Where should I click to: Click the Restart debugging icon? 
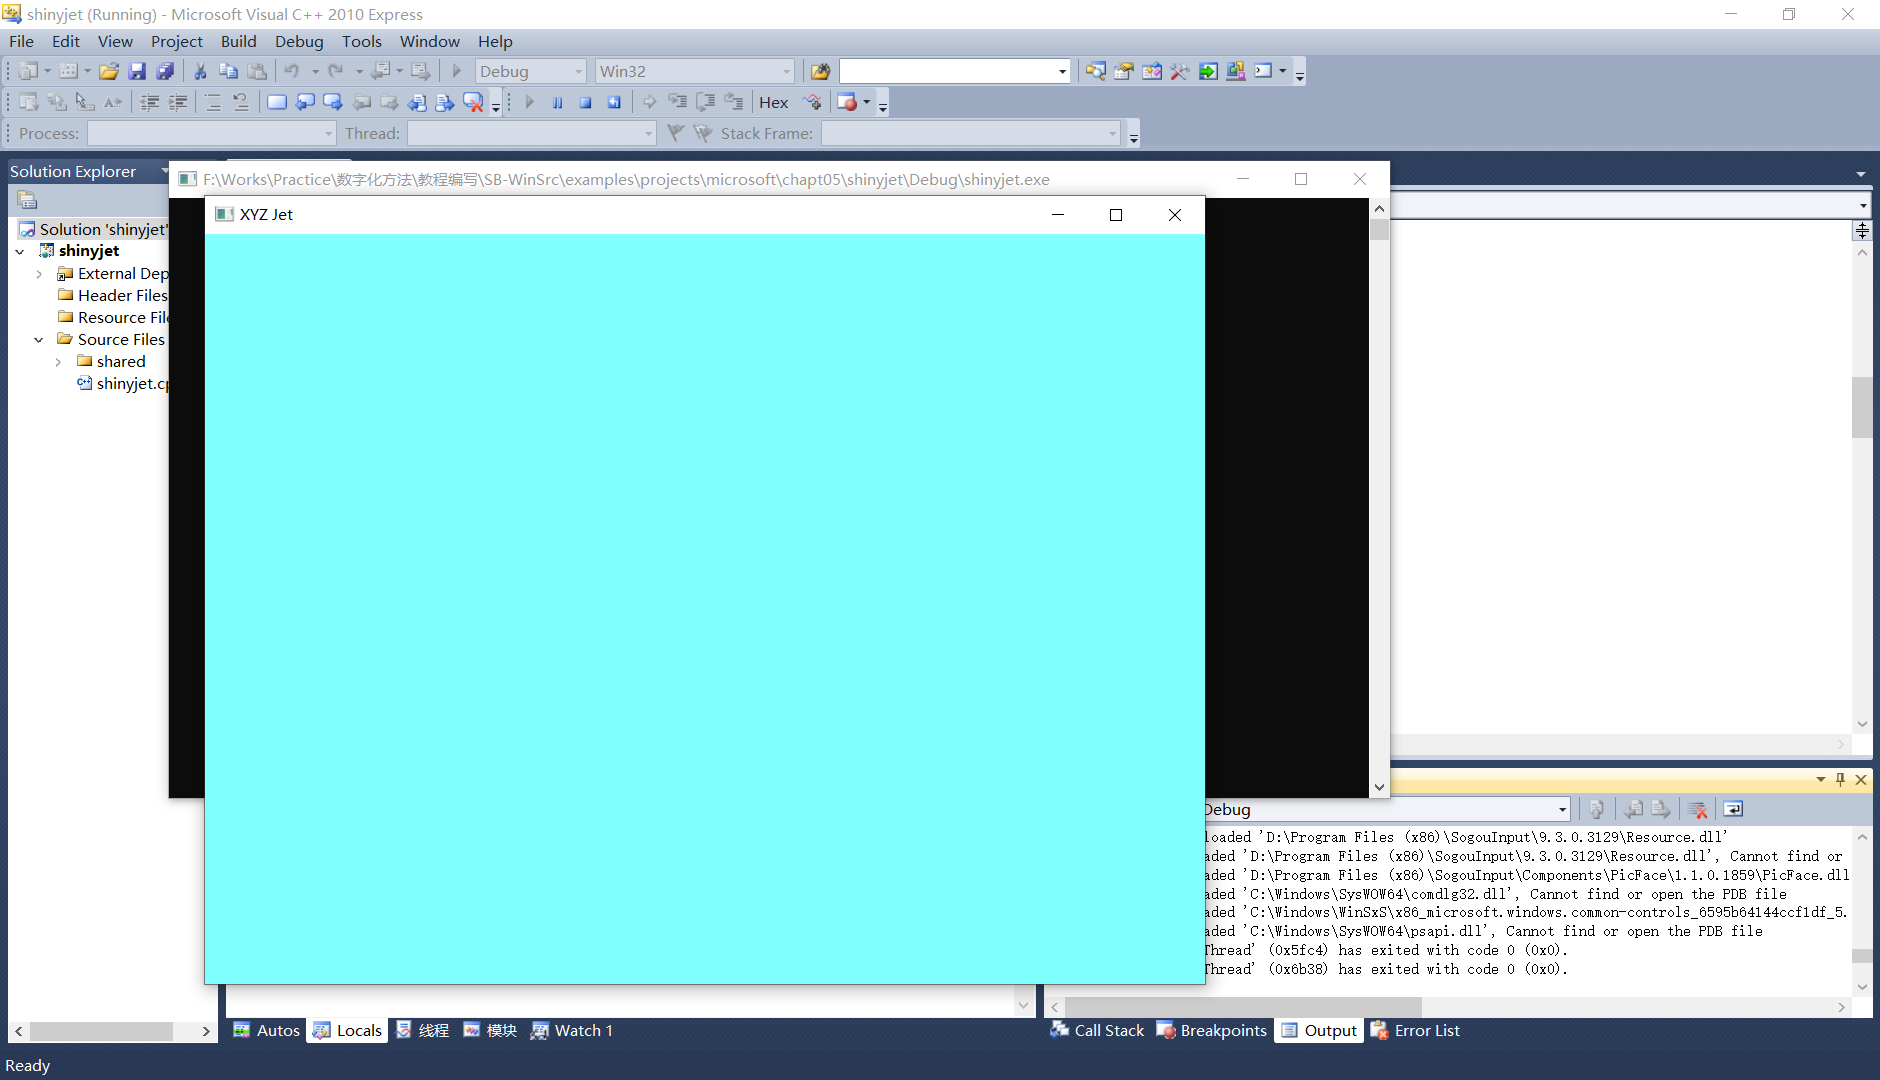tap(614, 102)
